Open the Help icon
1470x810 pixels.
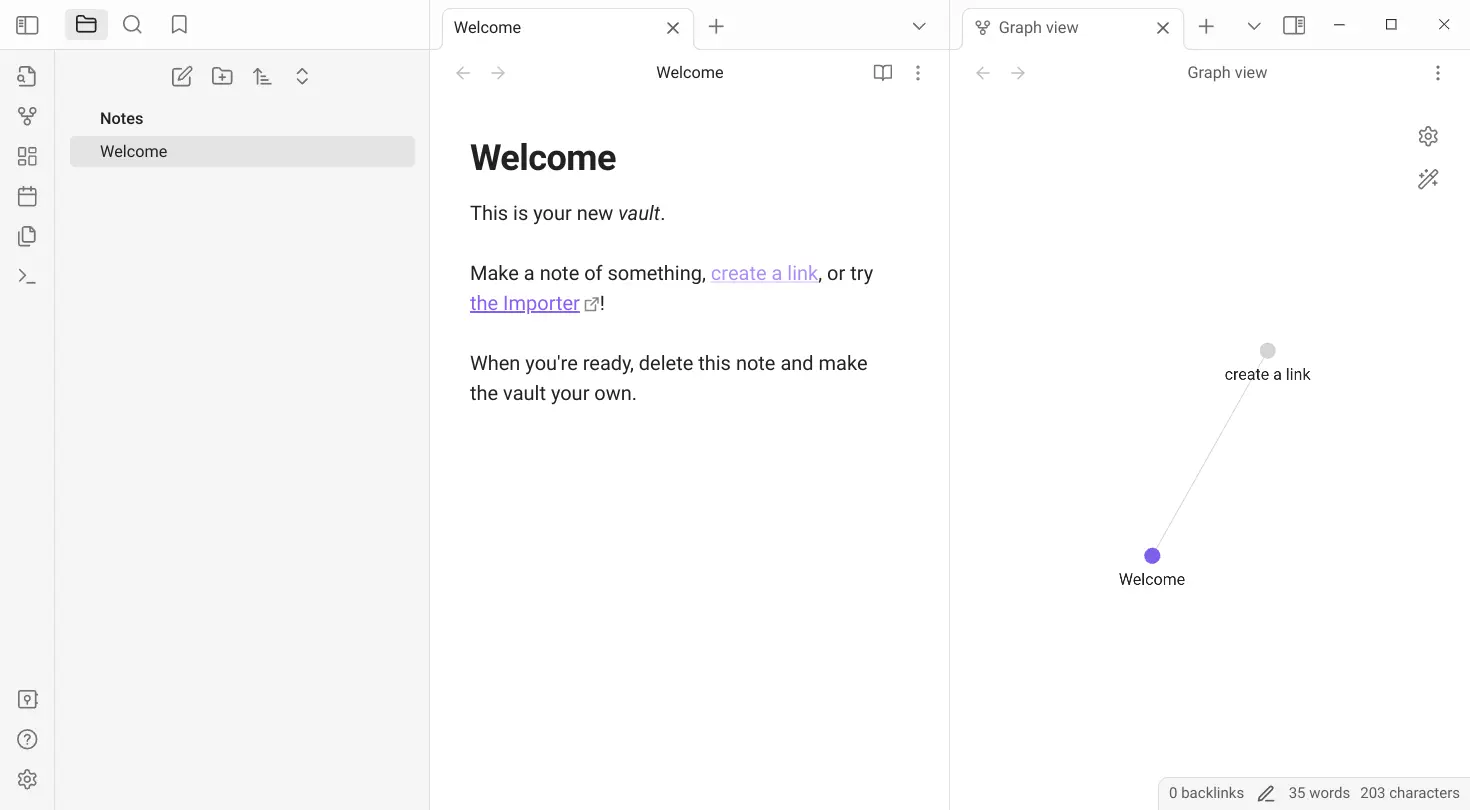pyautogui.click(x=27, y=739)
